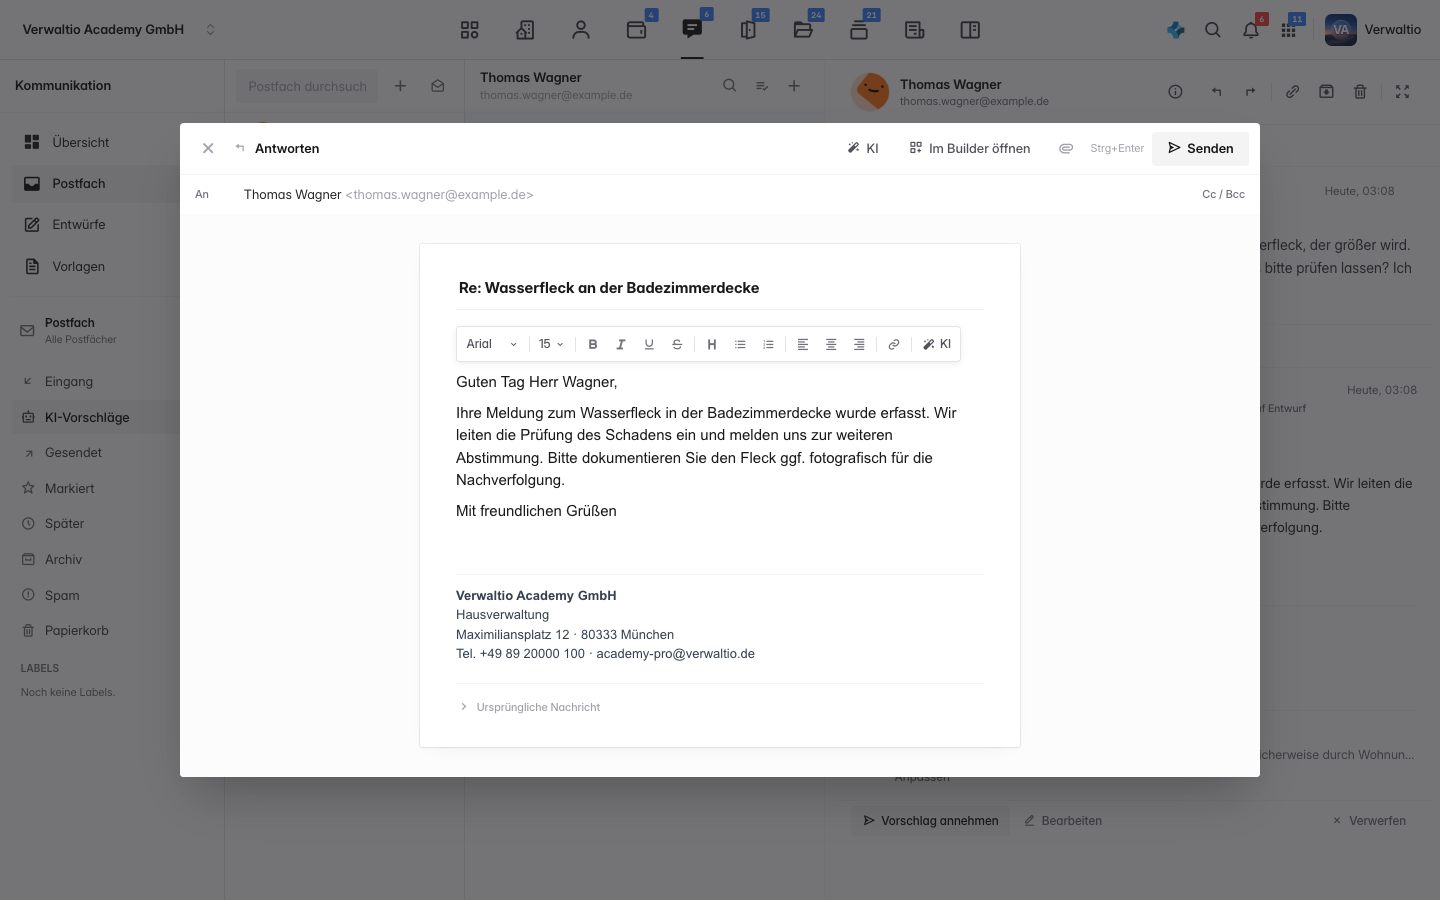Click the subject line Re: Wasserfleck field

[720, 288]
